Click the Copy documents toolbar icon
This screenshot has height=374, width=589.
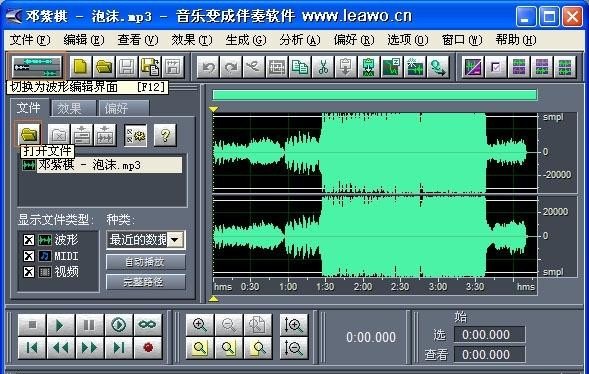pyautogui.click(x=300, y=67)
